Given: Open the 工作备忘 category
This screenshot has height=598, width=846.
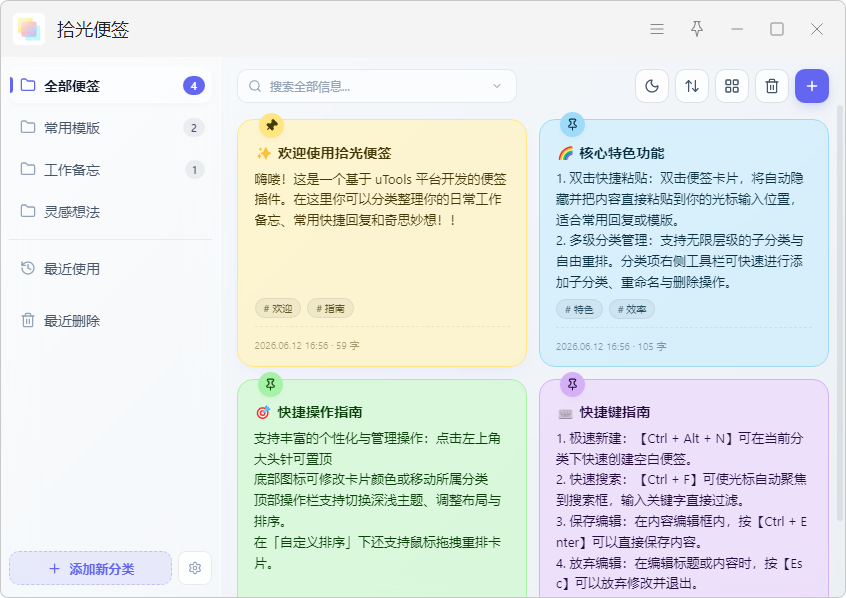Looking at the screenshot, I should point(111,170).
